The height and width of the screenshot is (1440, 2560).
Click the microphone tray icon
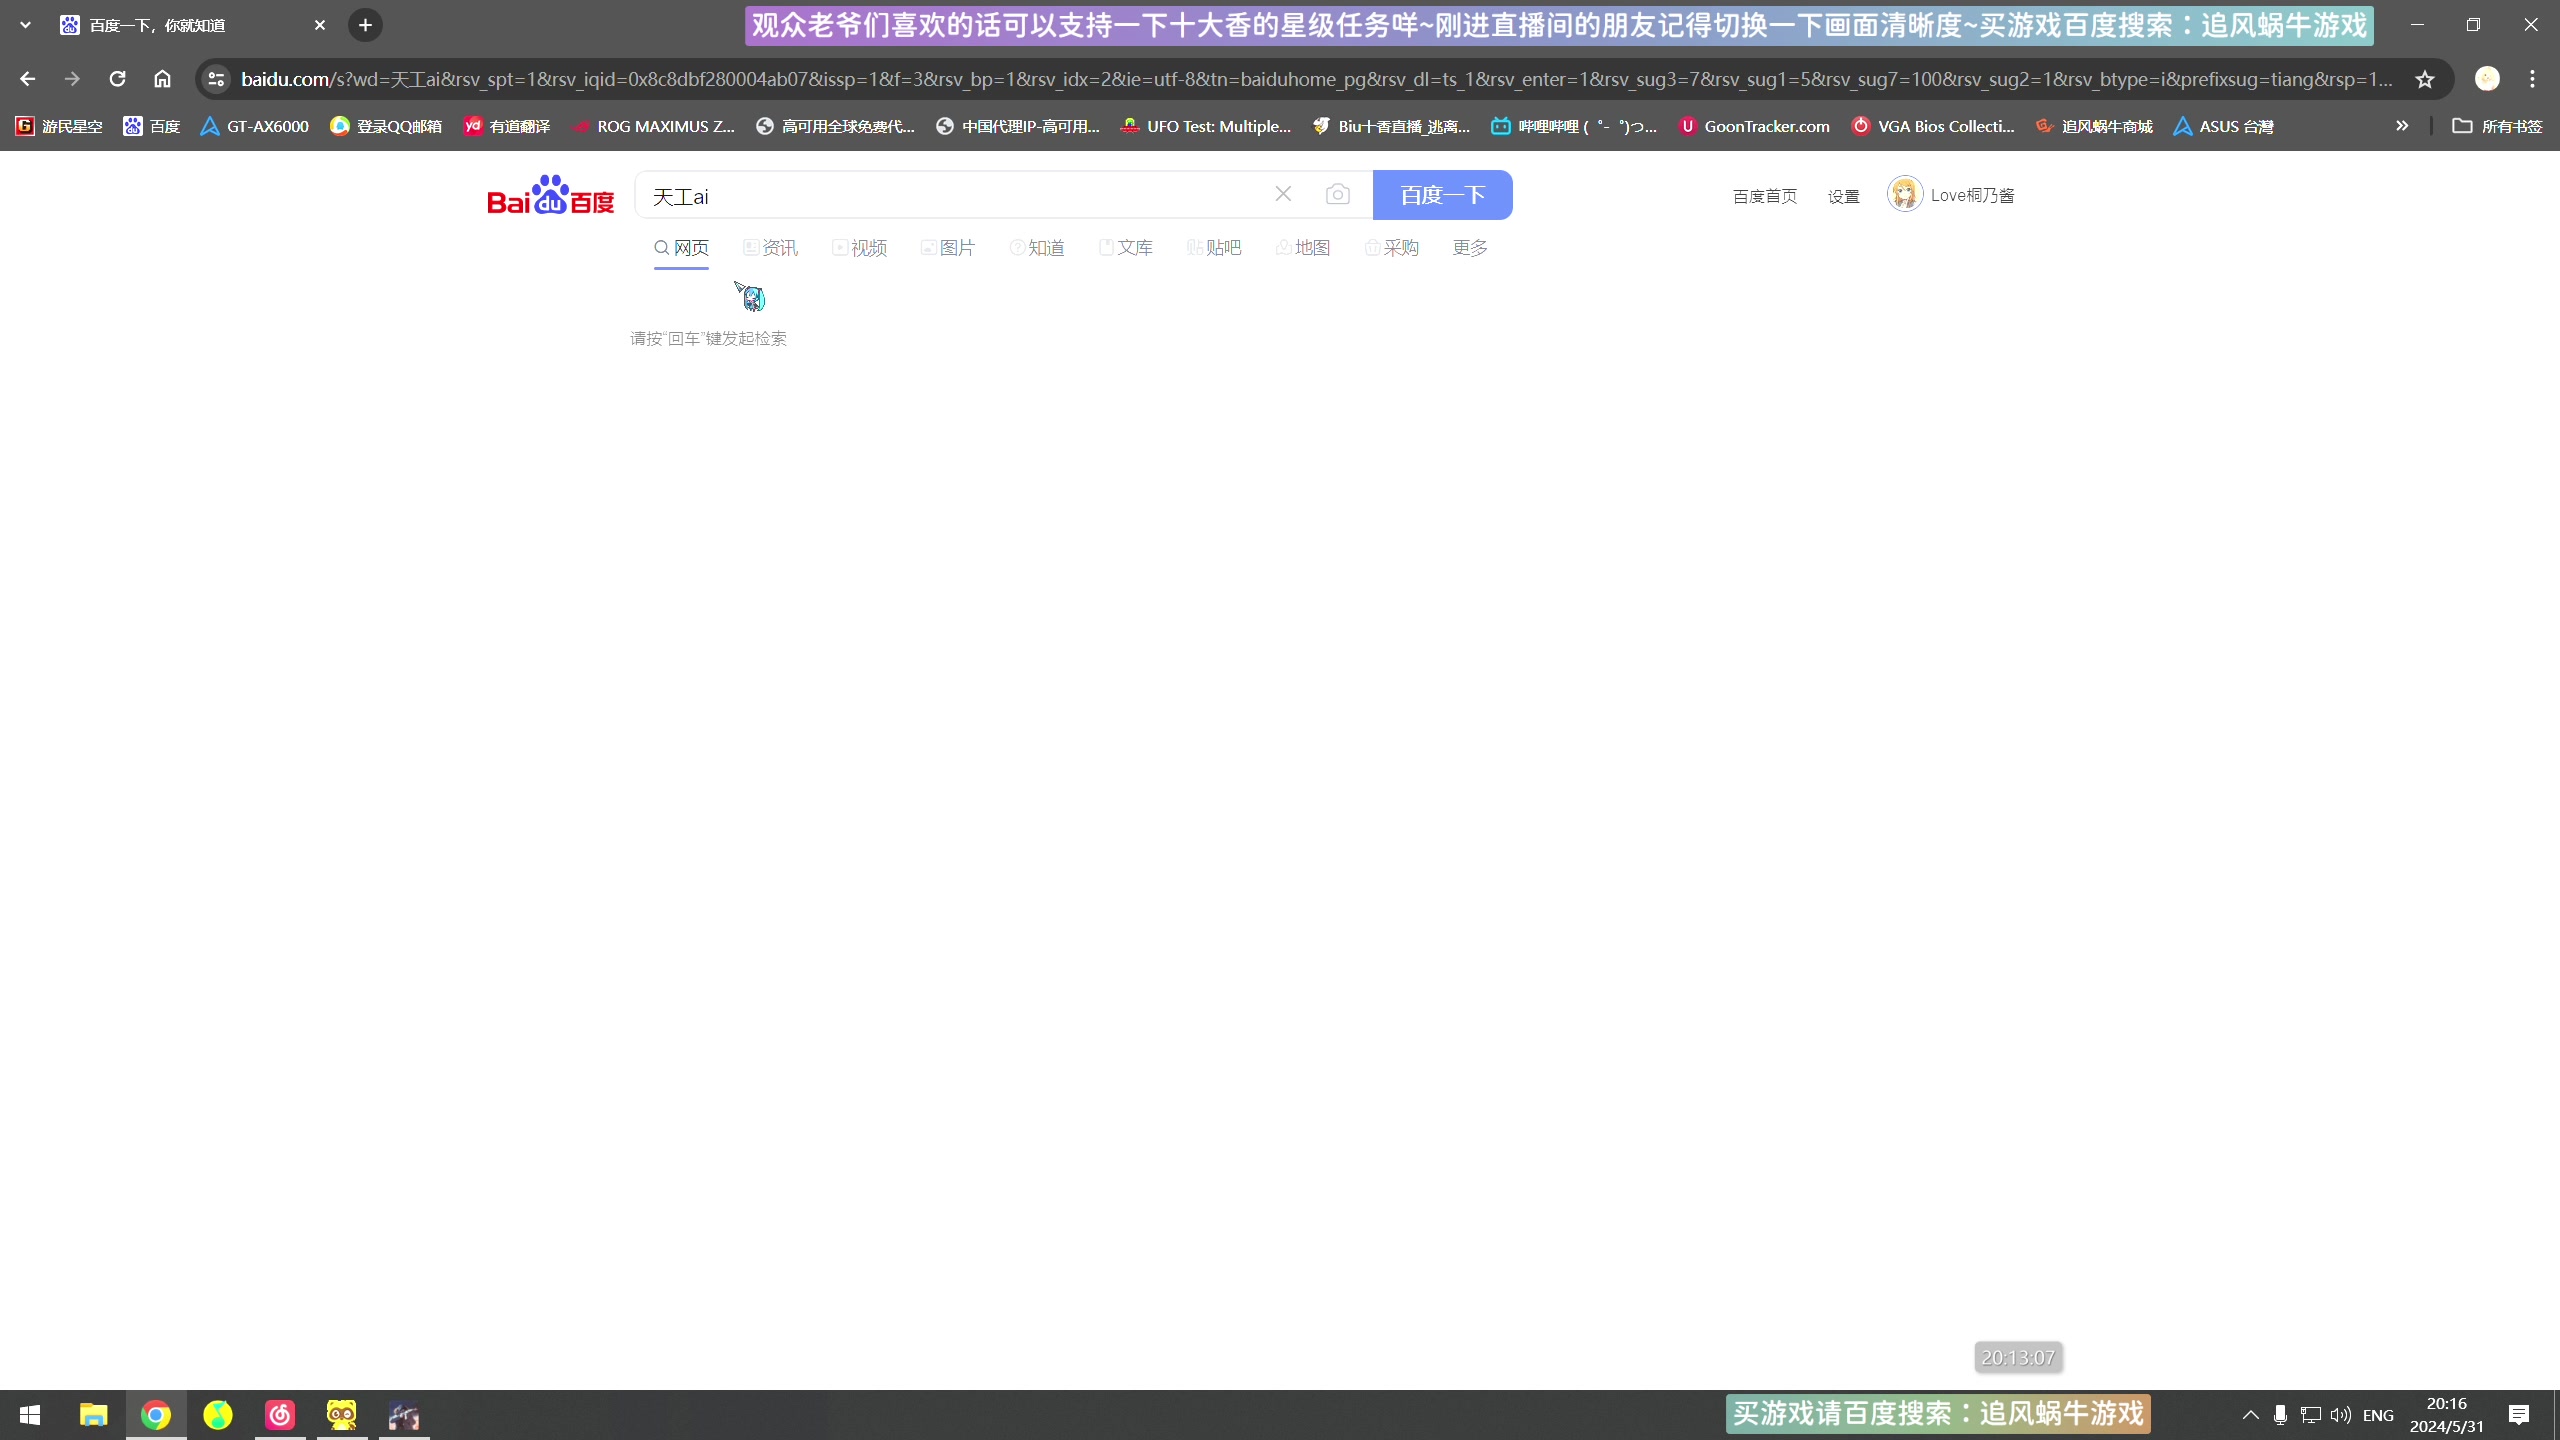[2280, 1415]
